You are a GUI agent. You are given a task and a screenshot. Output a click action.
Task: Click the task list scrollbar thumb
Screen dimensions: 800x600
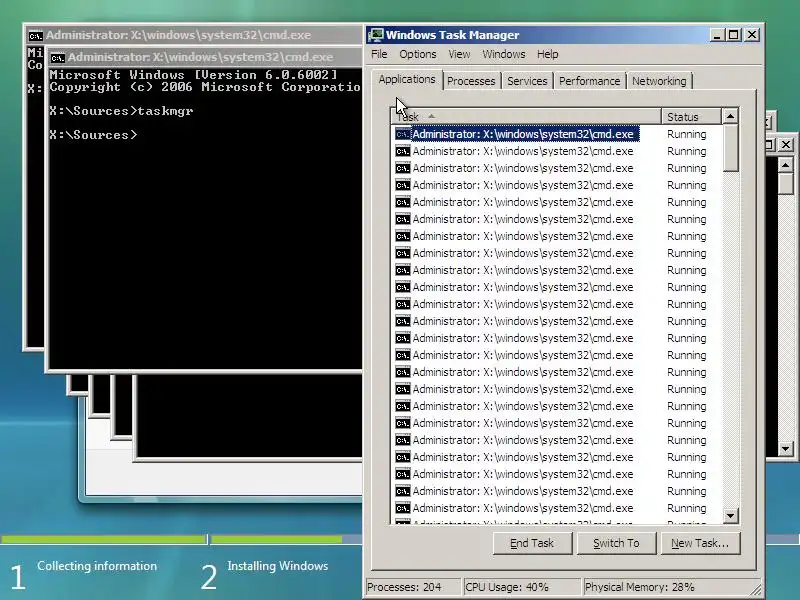pos(731,148)
